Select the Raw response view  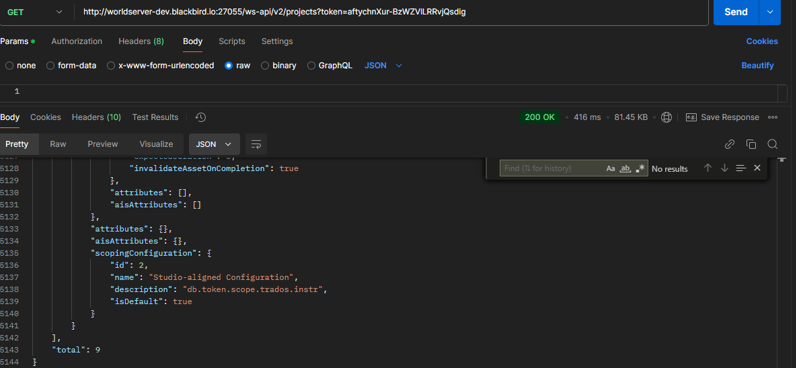pos(58,144)
